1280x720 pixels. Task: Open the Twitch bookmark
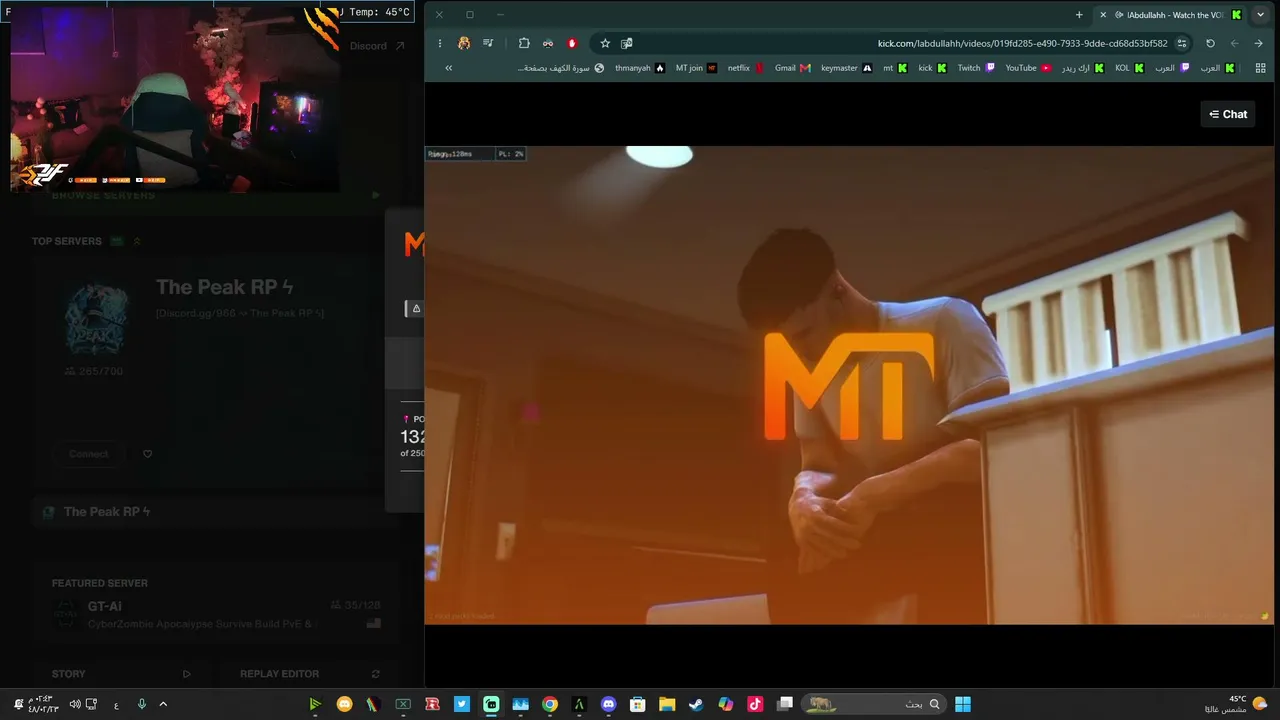coord(976,68)
